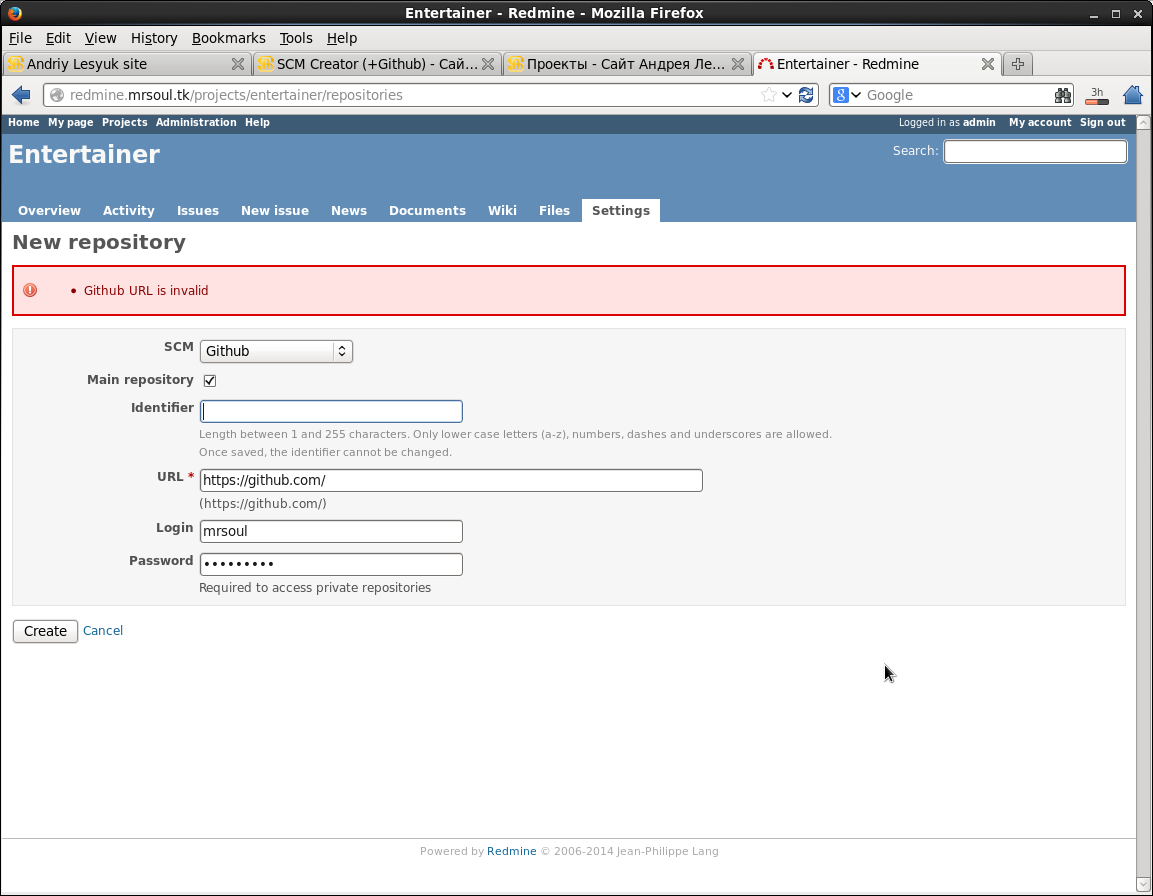Viewport: 1153px width, 896px height.
Task: Open the new tab plus button
Action: [1018, 64]
